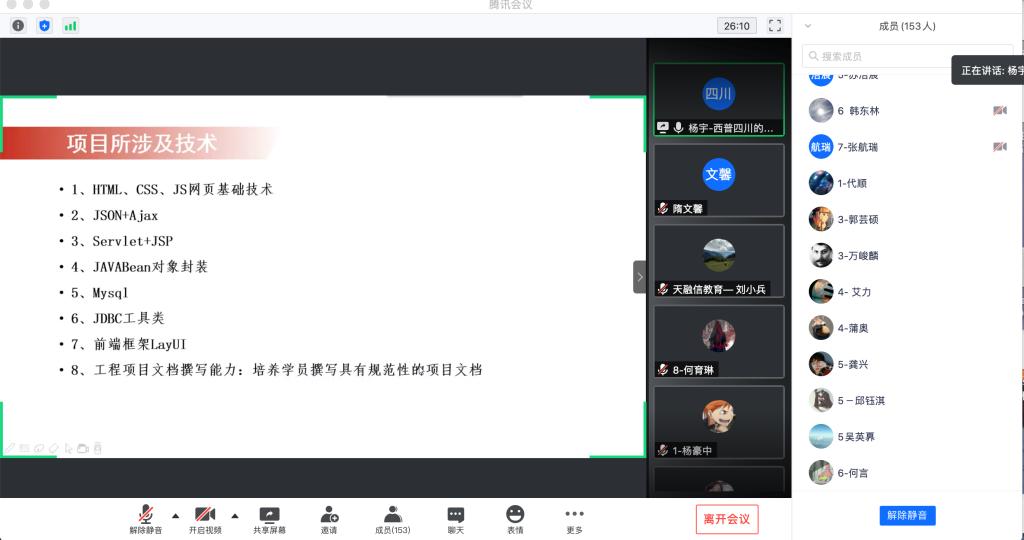
Task: Unmute the microphone in bottom toolbar
Action: coord(146,514)
